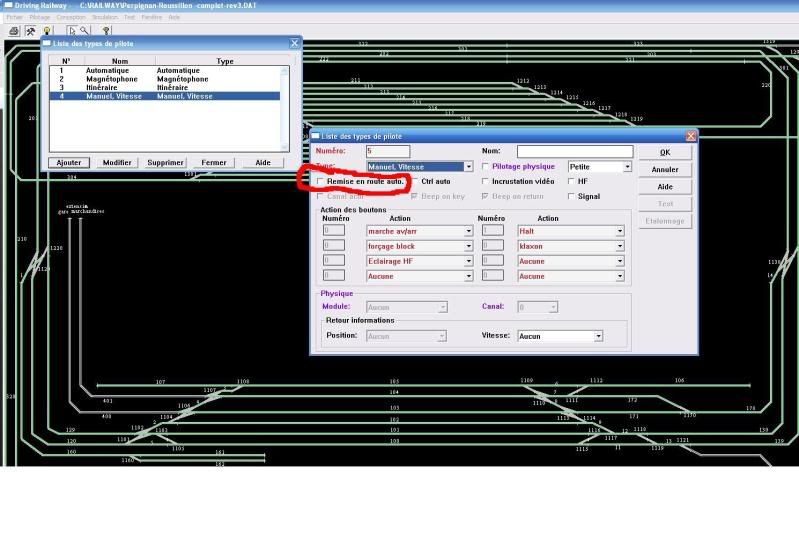
Task: Select the arrow pointer tool
Action: coord(71,31)
